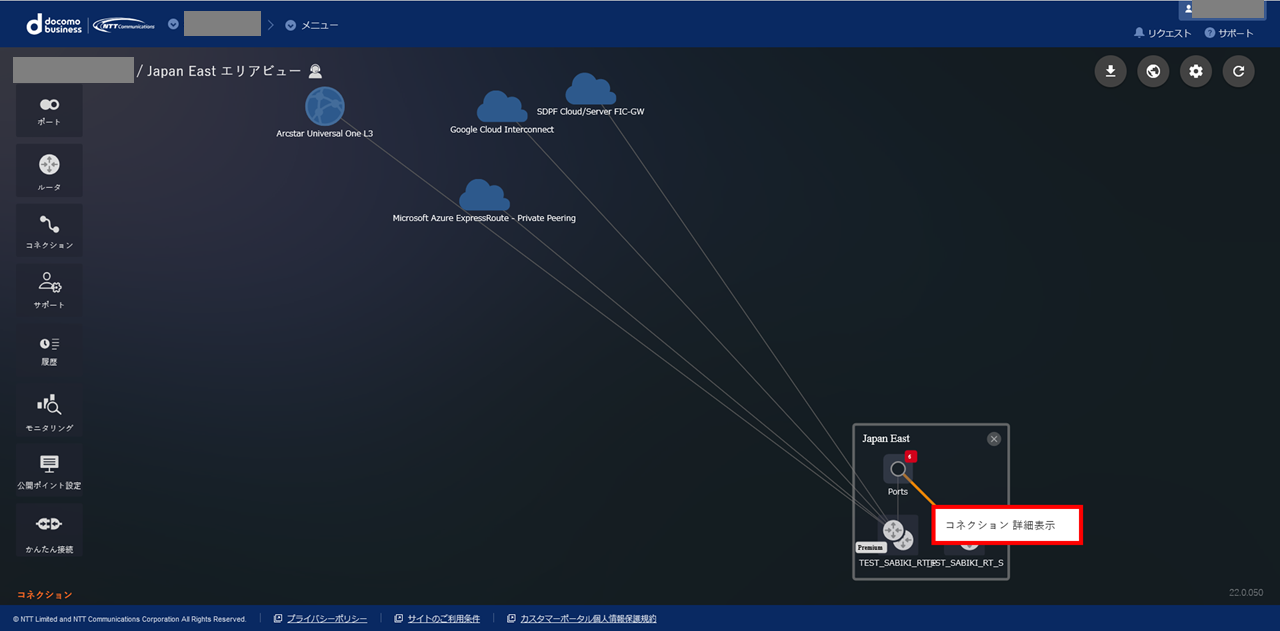
Task: Open the header サポート help menu
Action: (1229, 33)
